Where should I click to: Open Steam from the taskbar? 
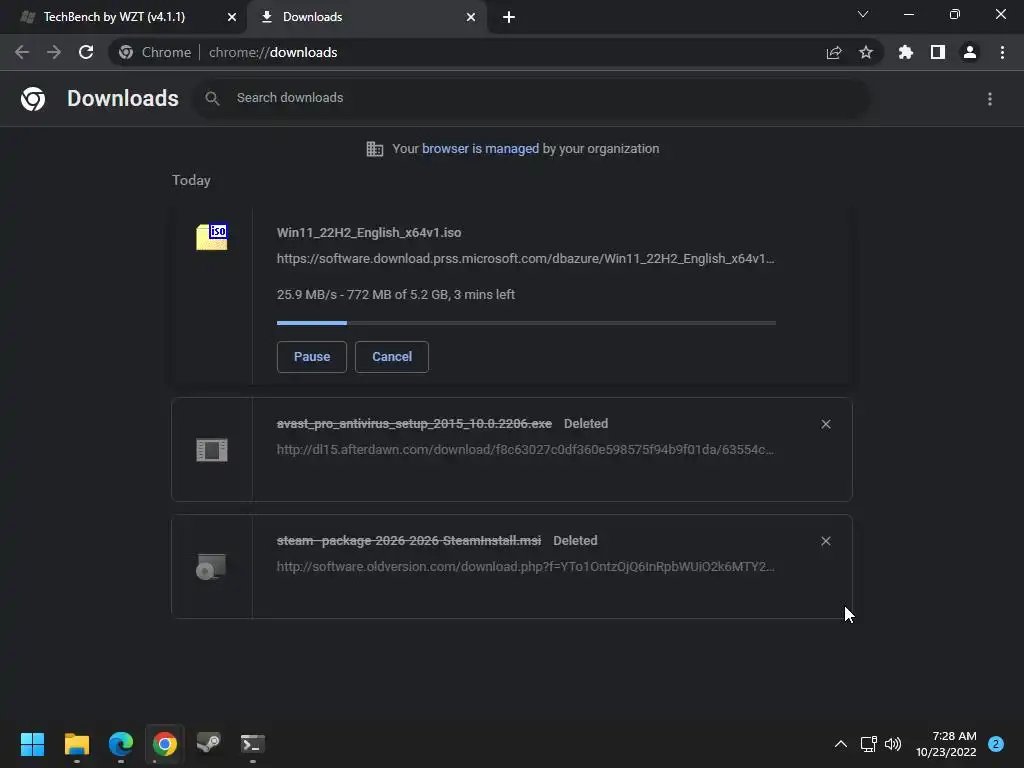click(x=208, y=744)
